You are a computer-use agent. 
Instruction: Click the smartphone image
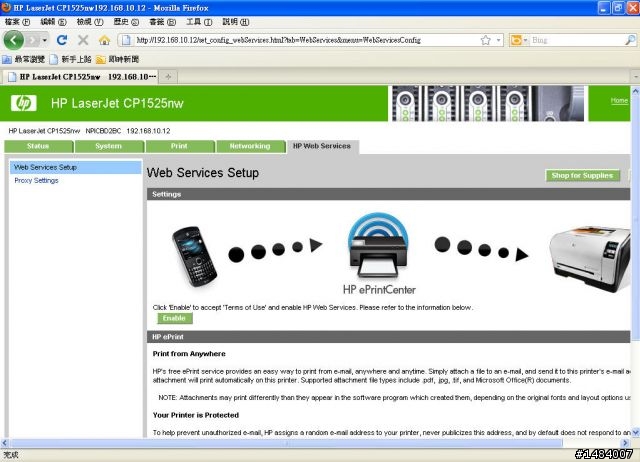pyautogui.click(x=194, y=256)
